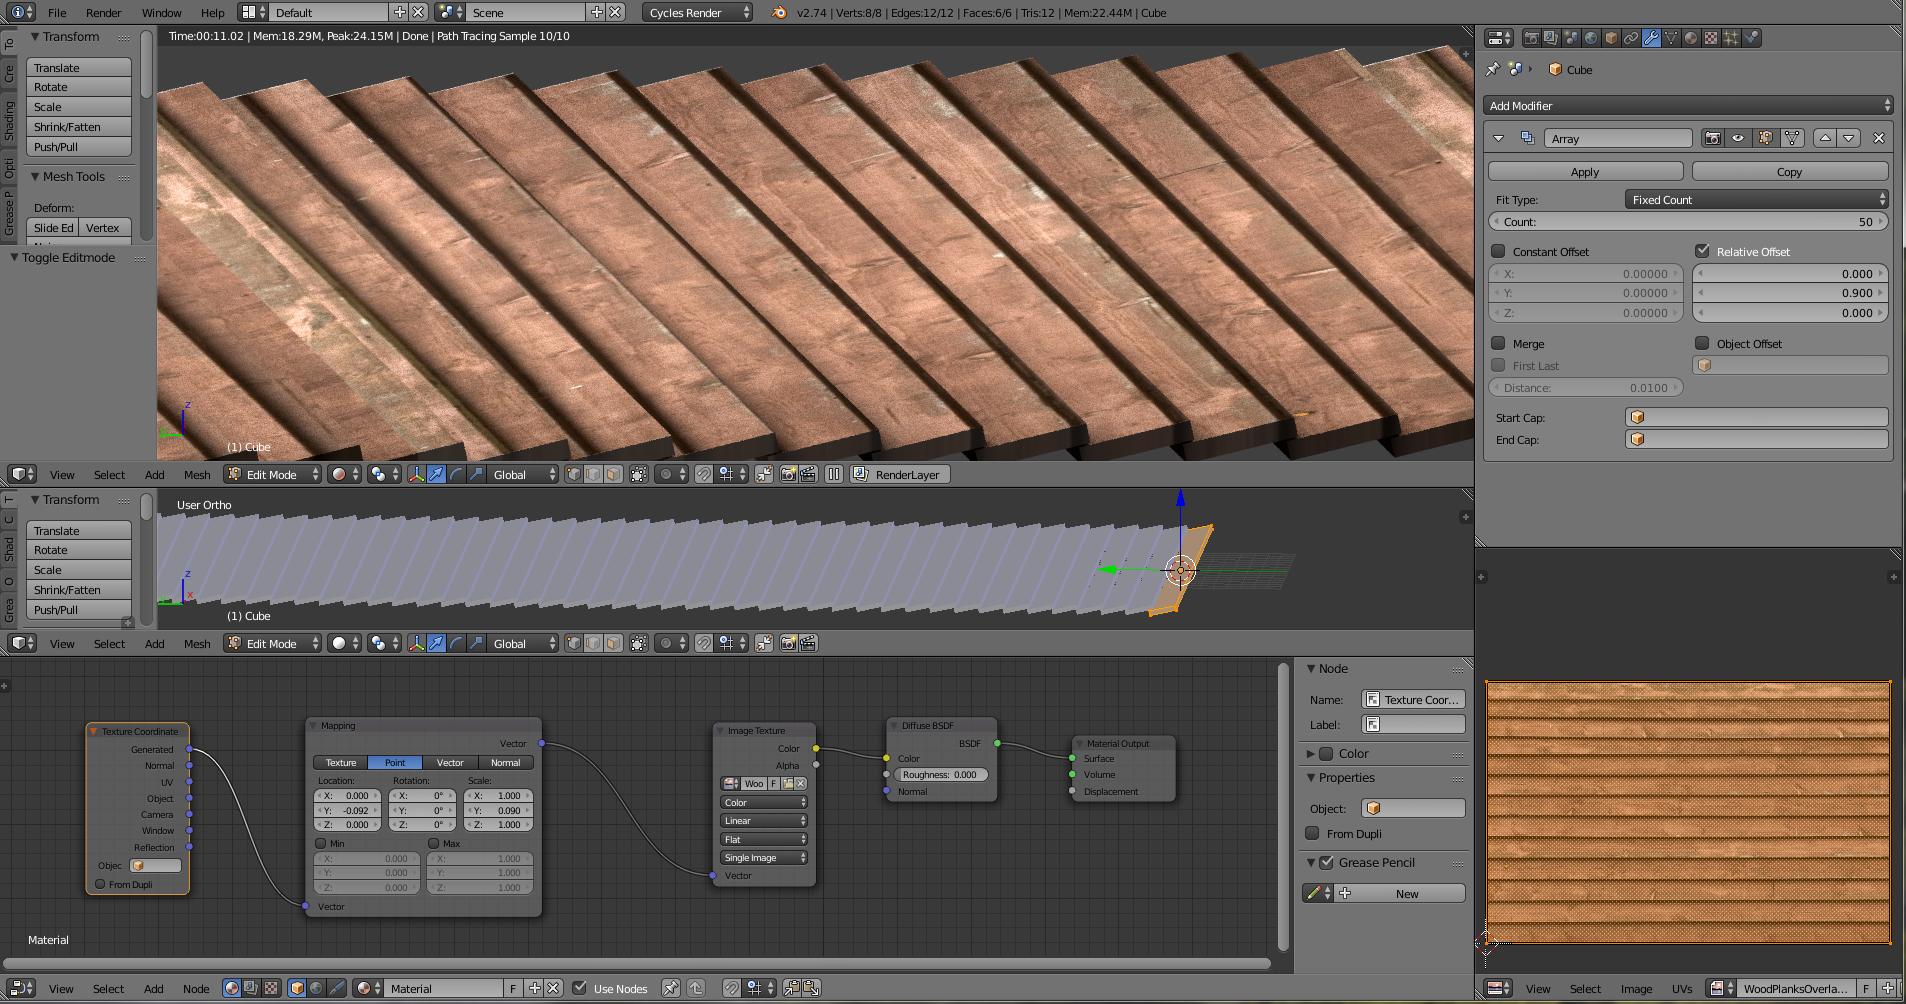
Task: Enable the Object Offset checkbox
Action: pyautogui.click(x=1702, y=343)
